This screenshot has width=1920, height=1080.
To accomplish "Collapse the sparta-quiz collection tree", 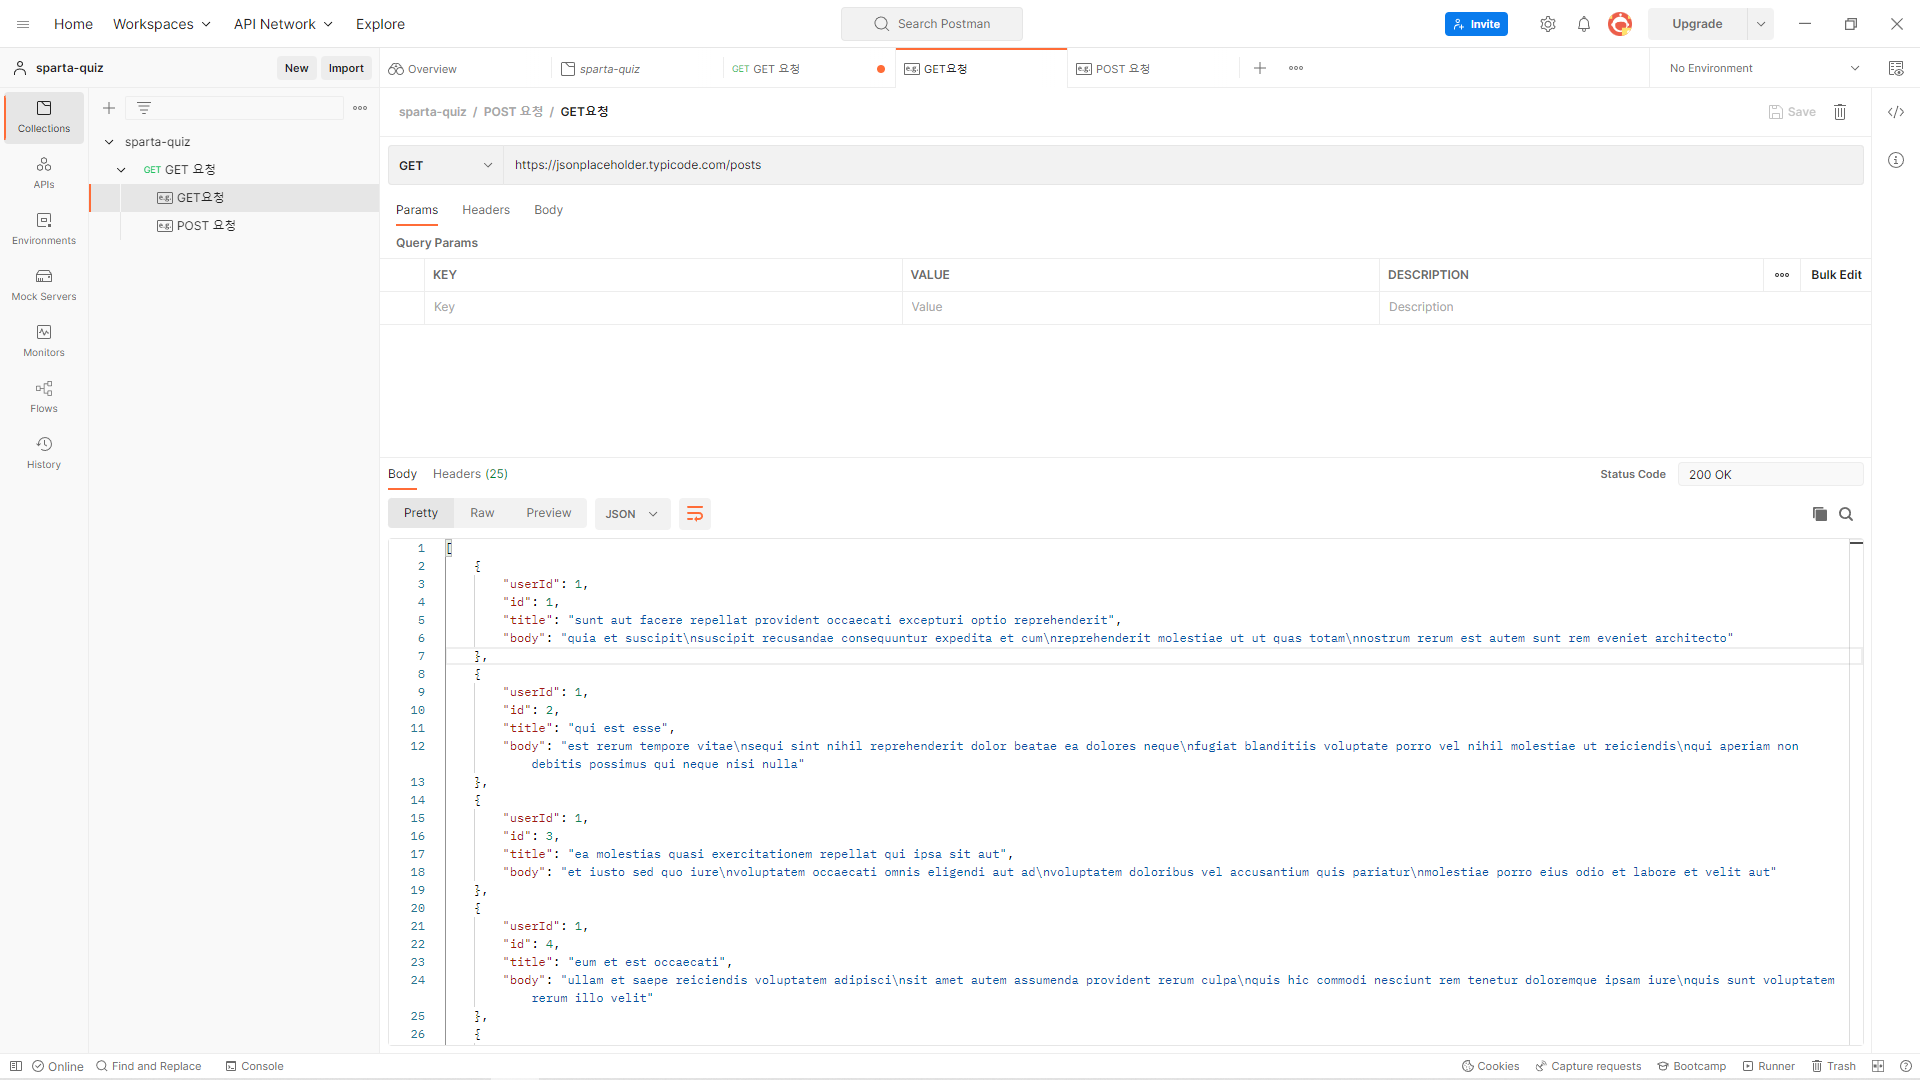I will (109, 142).
